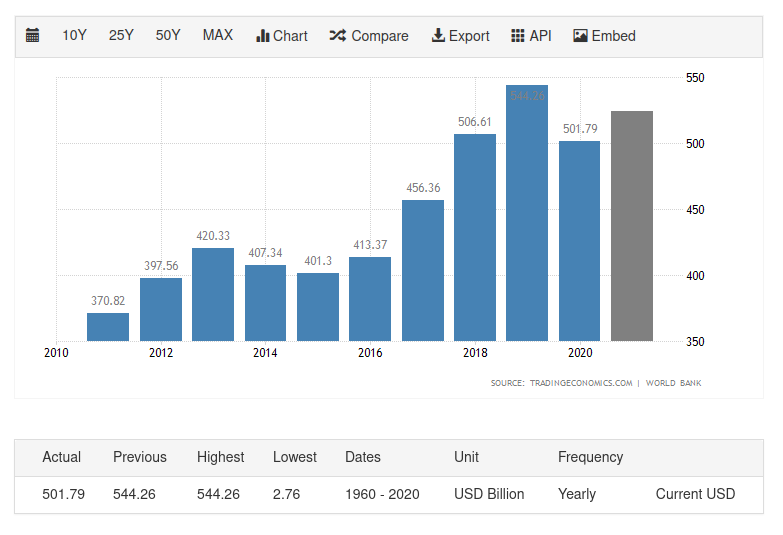Screen dimensions: 783x535
Task: Select the bar labeled 370.82
Action: (108, 327)
